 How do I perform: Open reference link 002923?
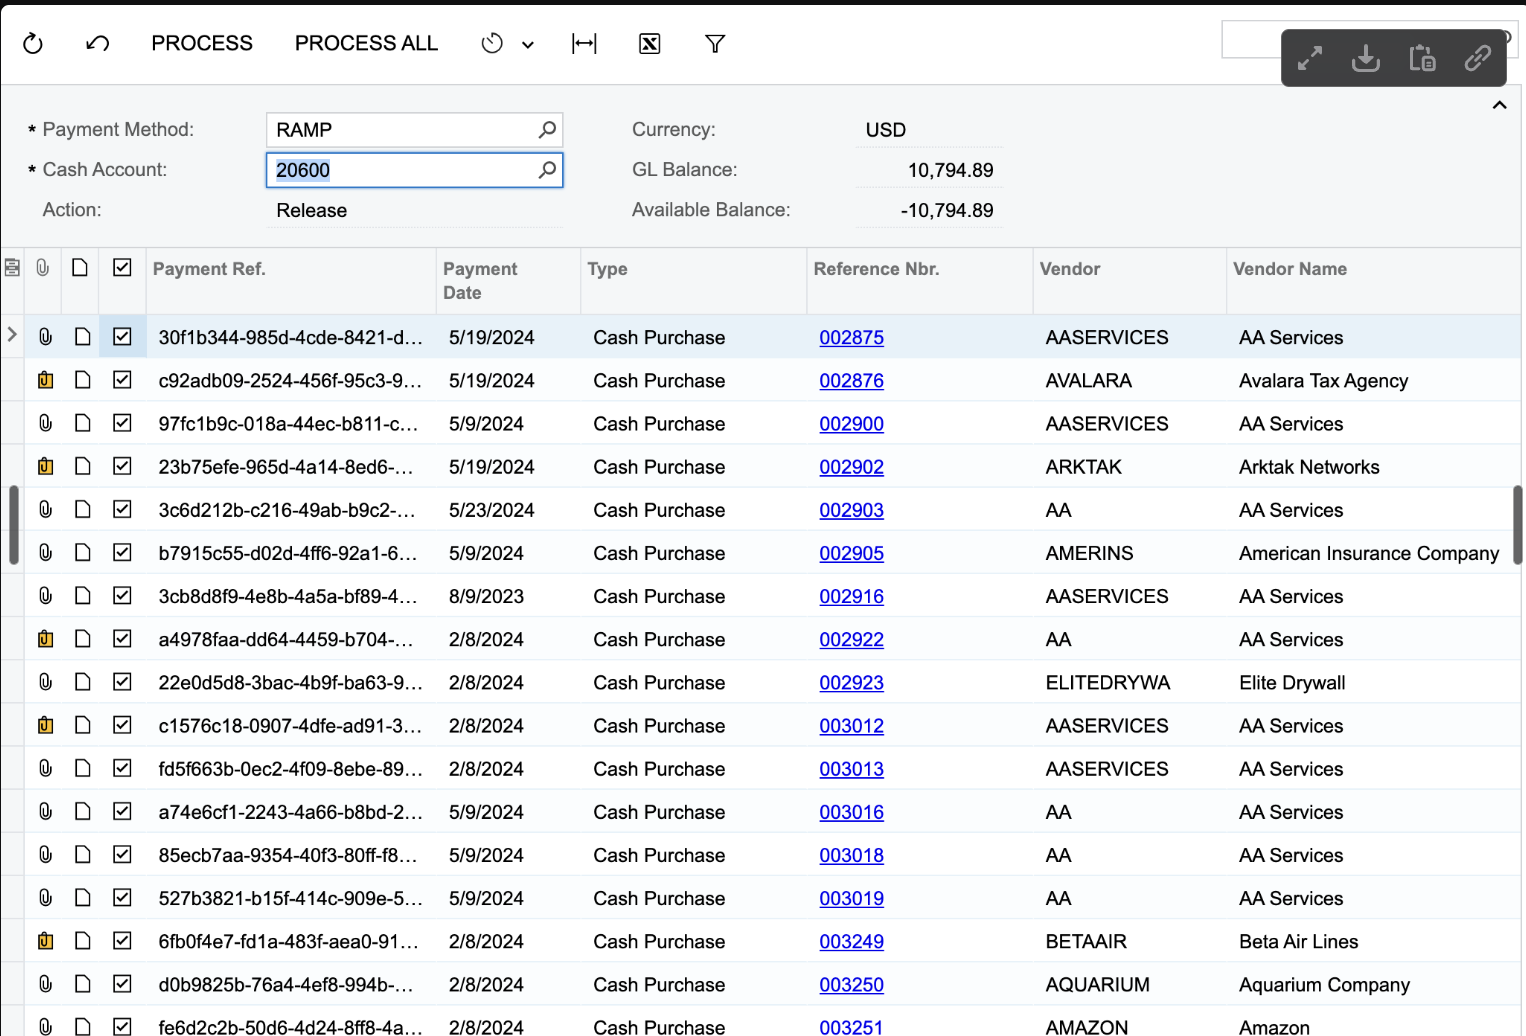click(851, 683)
